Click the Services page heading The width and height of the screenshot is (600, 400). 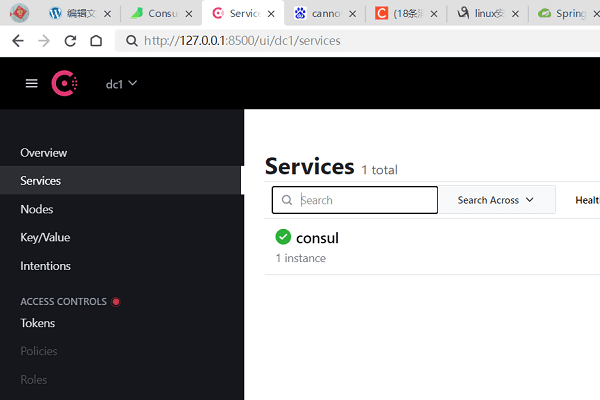(x=310, y=167)
